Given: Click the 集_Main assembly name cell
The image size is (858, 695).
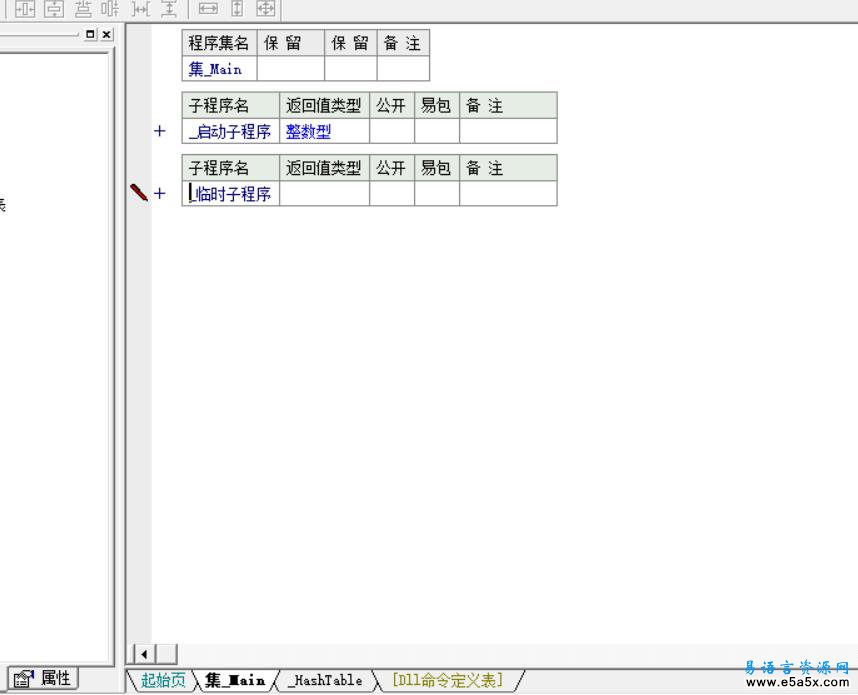Looking at the screenshot, I should (x=220, y=69).
